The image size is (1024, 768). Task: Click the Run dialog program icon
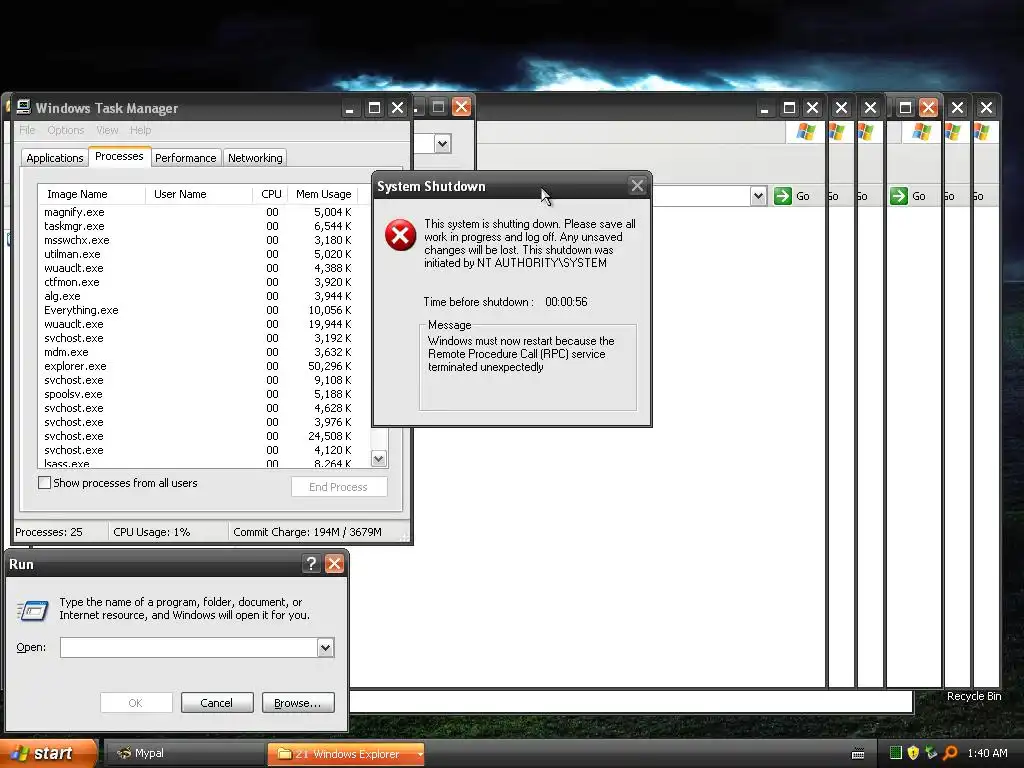(33, 611)
